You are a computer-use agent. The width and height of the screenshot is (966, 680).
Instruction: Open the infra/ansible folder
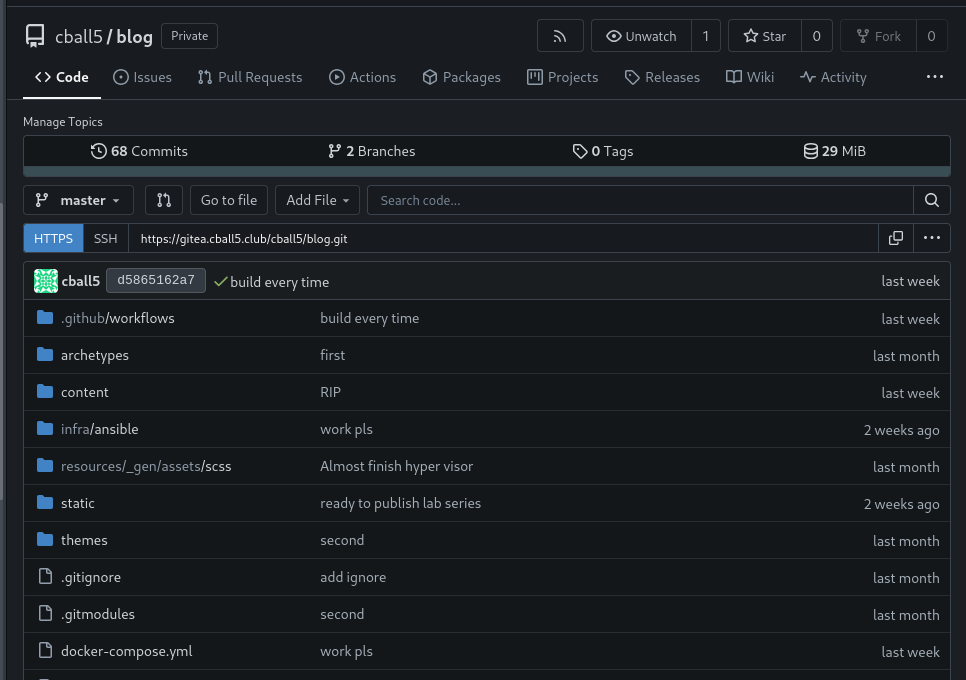coord(99,429)
